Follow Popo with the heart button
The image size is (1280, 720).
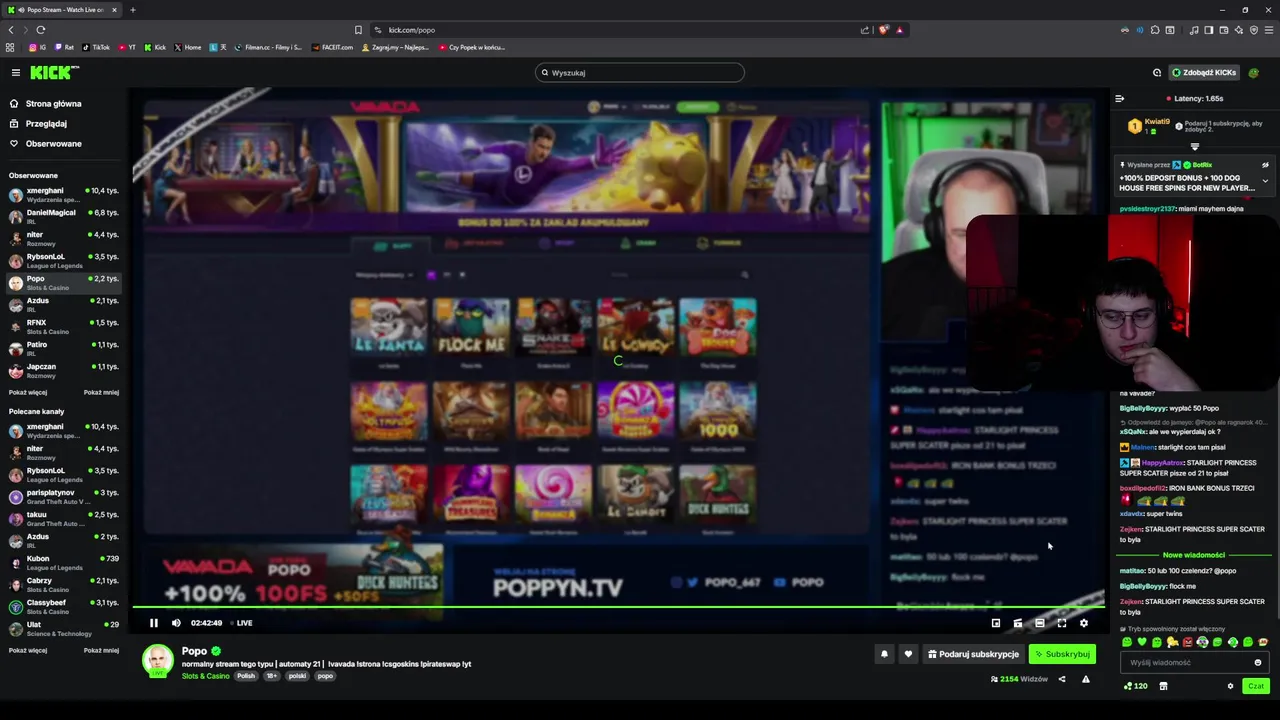coord(908,654)
